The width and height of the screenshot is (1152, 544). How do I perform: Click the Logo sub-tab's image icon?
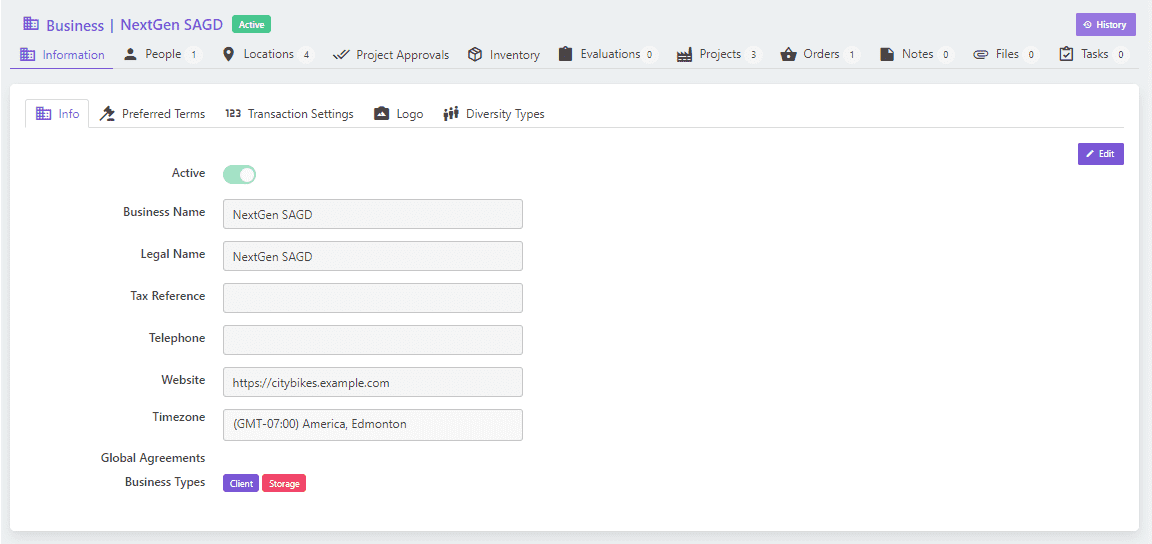(381, 114)
